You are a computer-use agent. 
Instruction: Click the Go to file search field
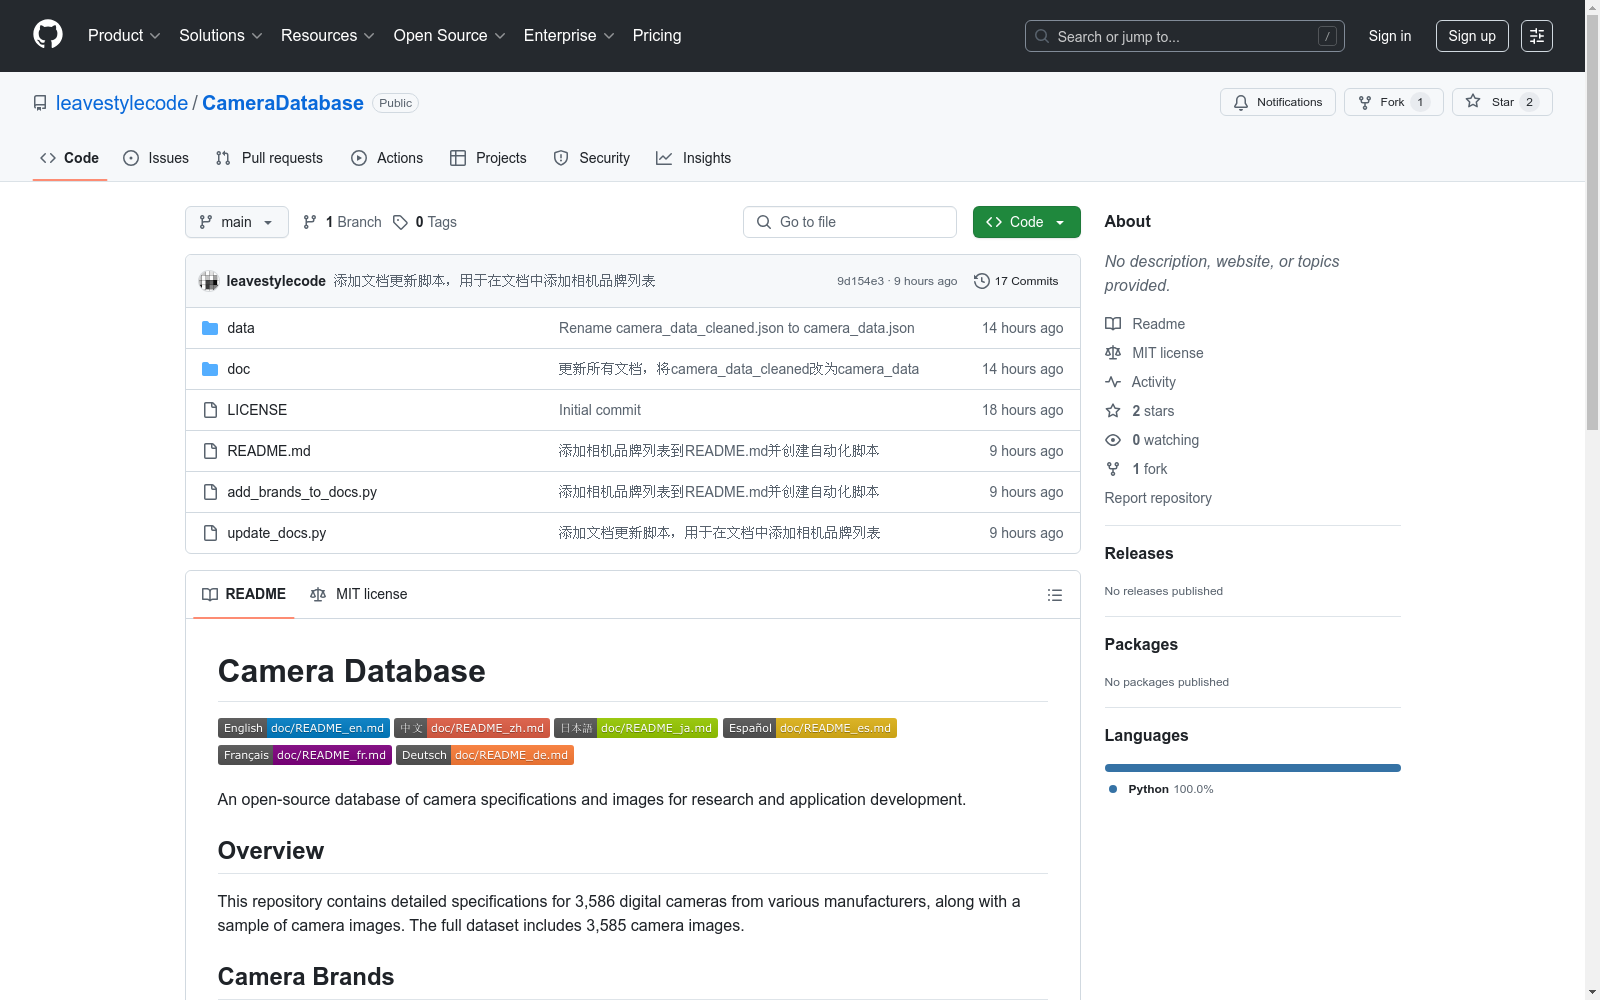[x=850, y=222]
